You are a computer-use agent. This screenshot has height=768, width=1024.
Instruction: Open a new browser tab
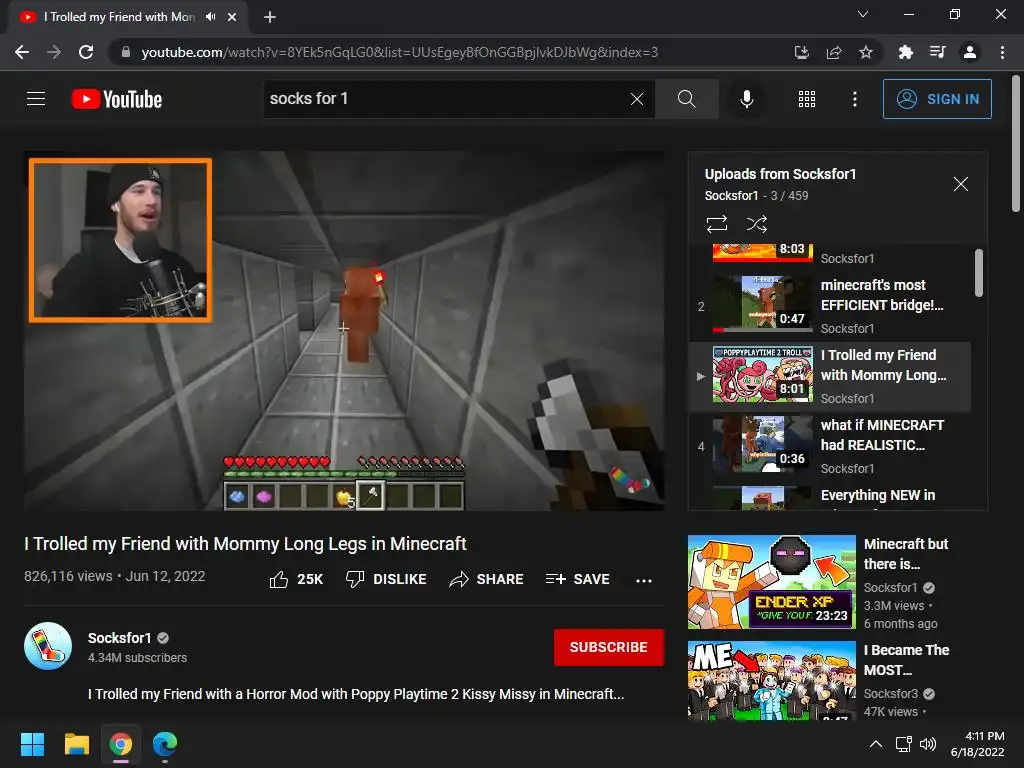(270, 17)
